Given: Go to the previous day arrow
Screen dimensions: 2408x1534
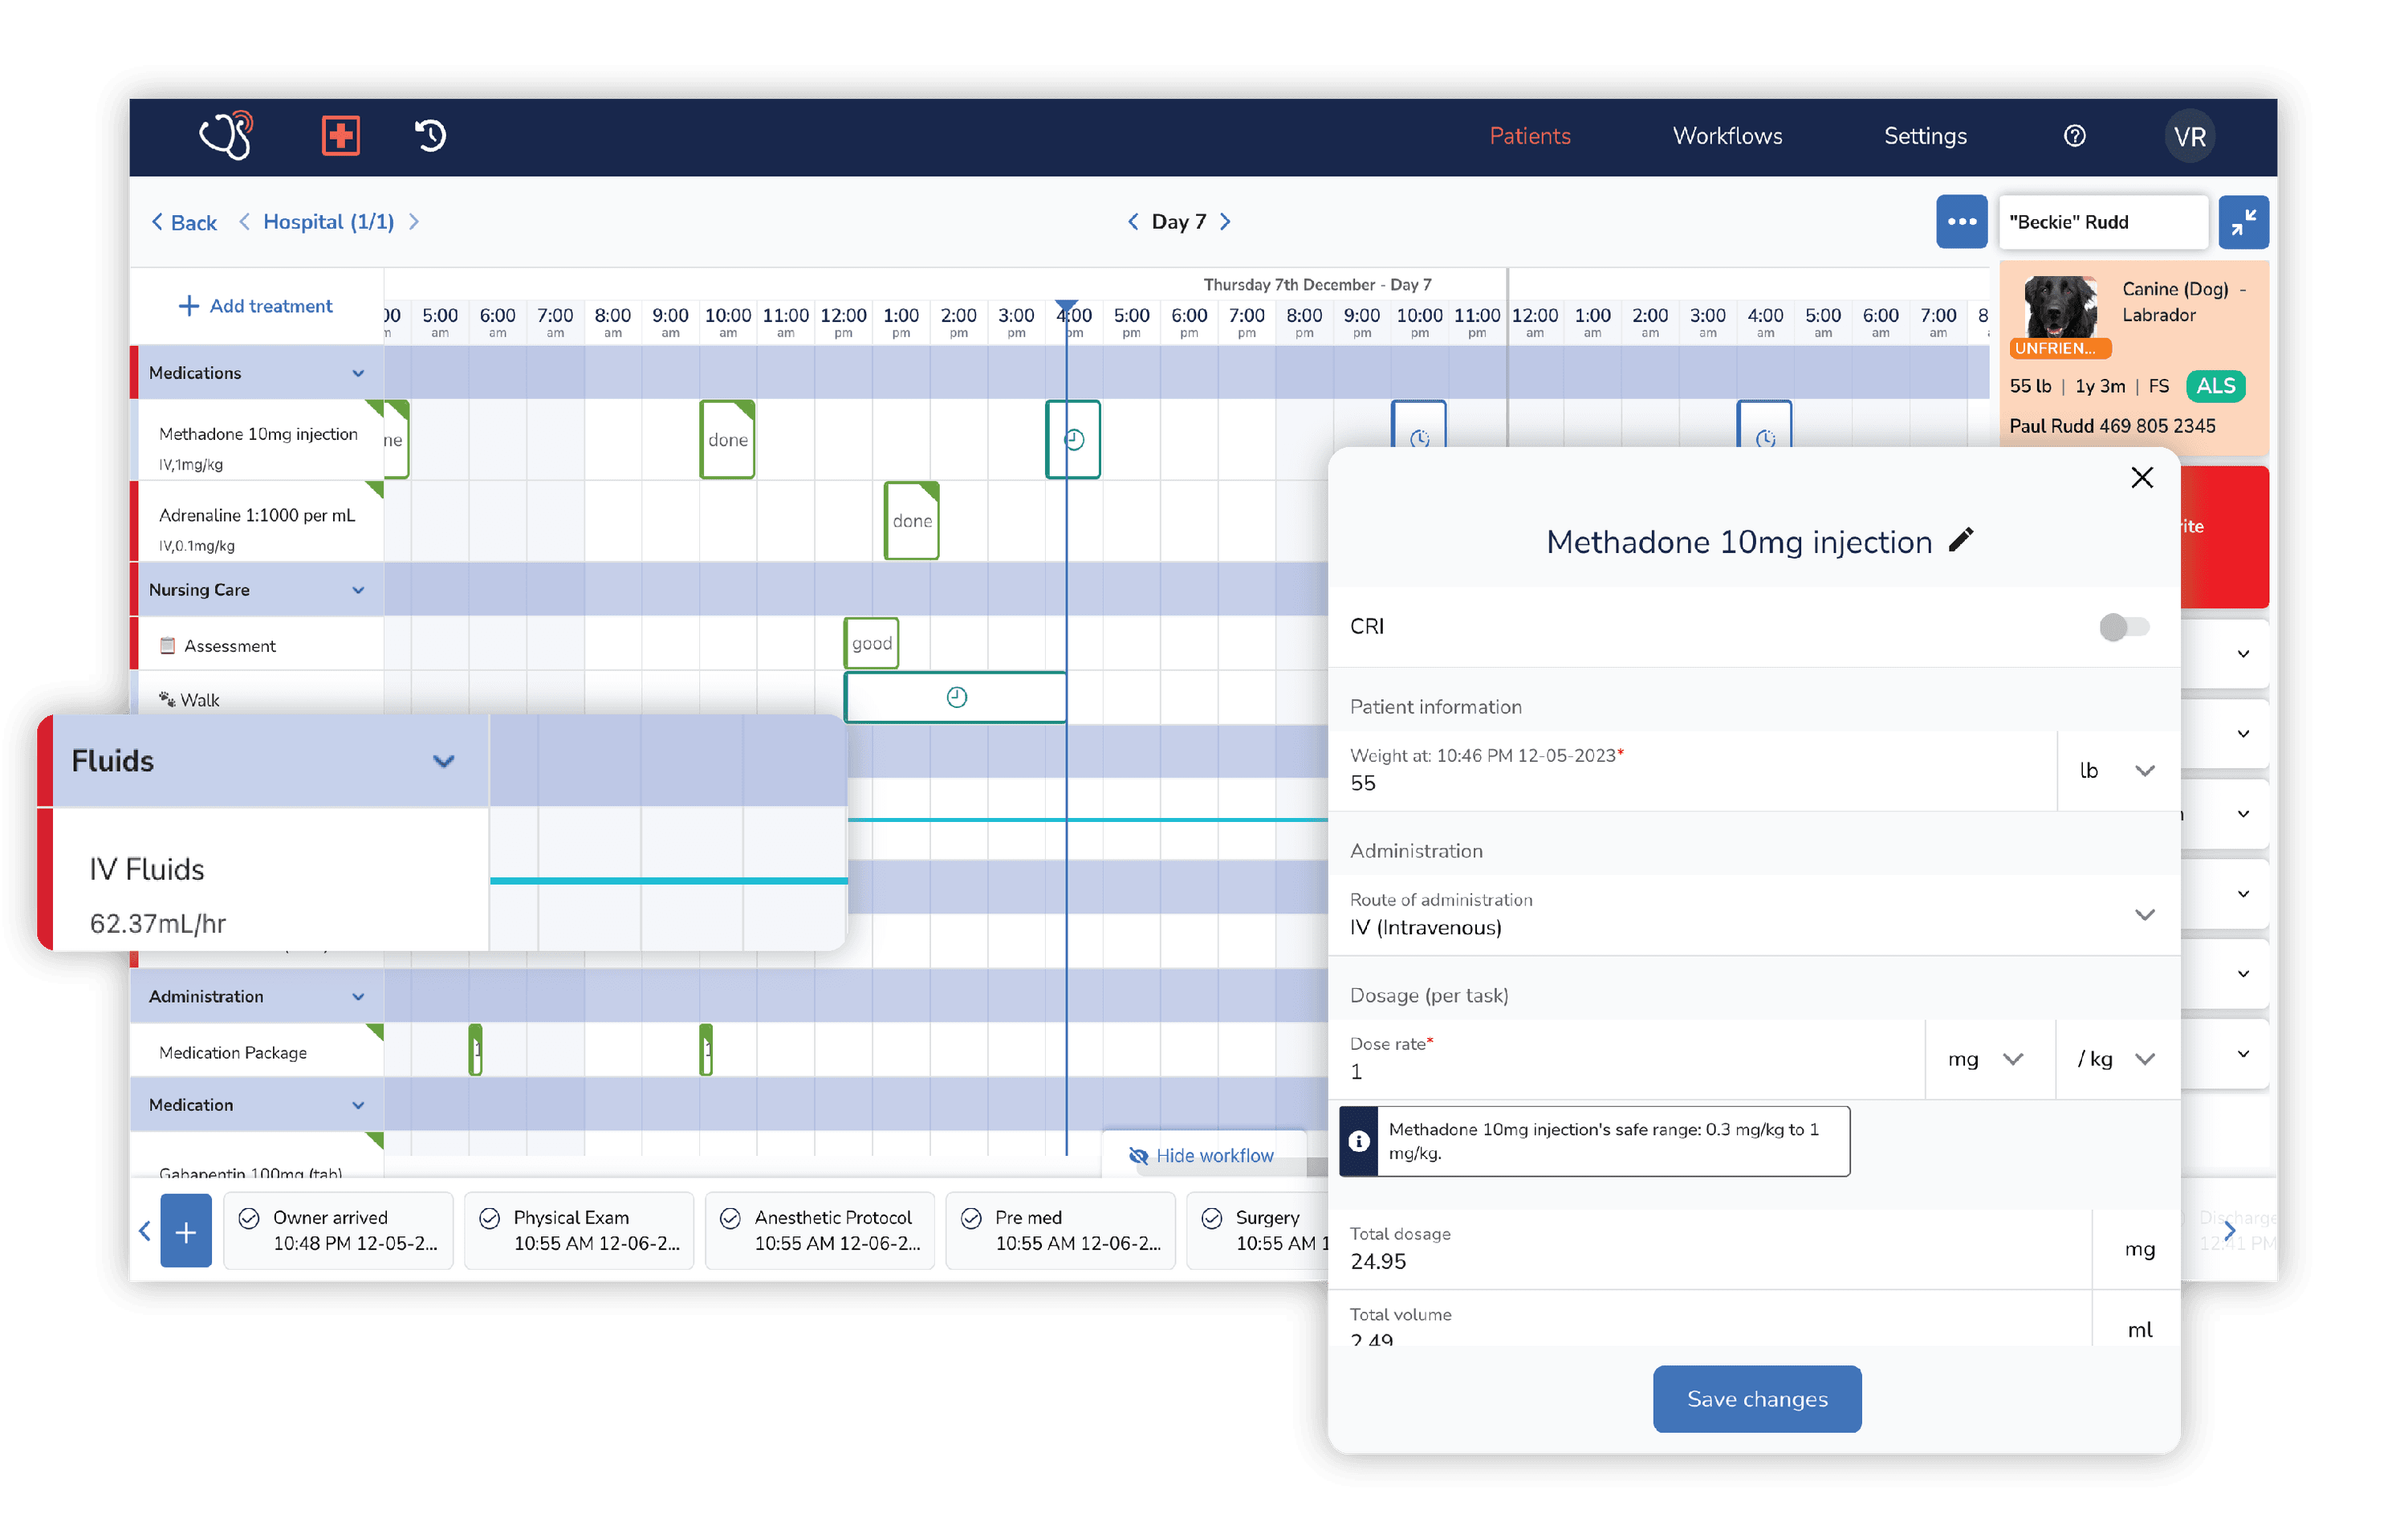Looking at the screenshot, I should [x=1133, y=222].
